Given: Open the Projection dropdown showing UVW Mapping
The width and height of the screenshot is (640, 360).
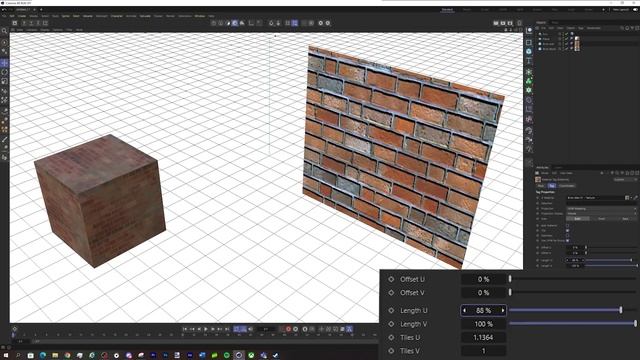Looking at the screenshot, I should pyautogui.click(x=601, y=209).
